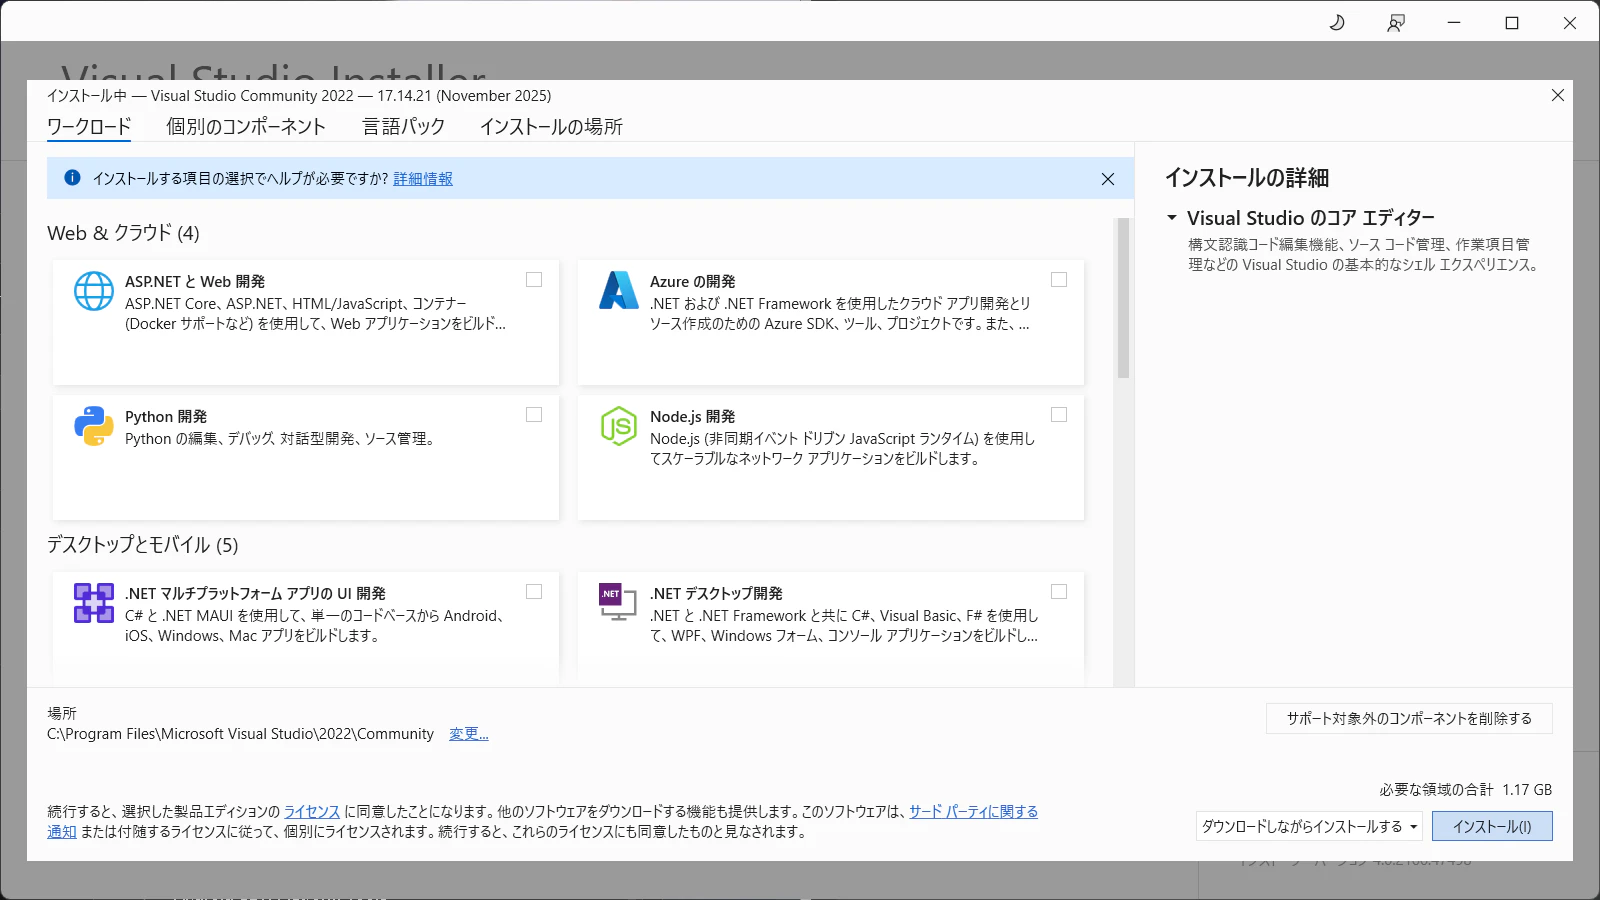Enable the Node.js 開発 workload checkbox
1600x900 pixels.
[x=1059, y=415]
